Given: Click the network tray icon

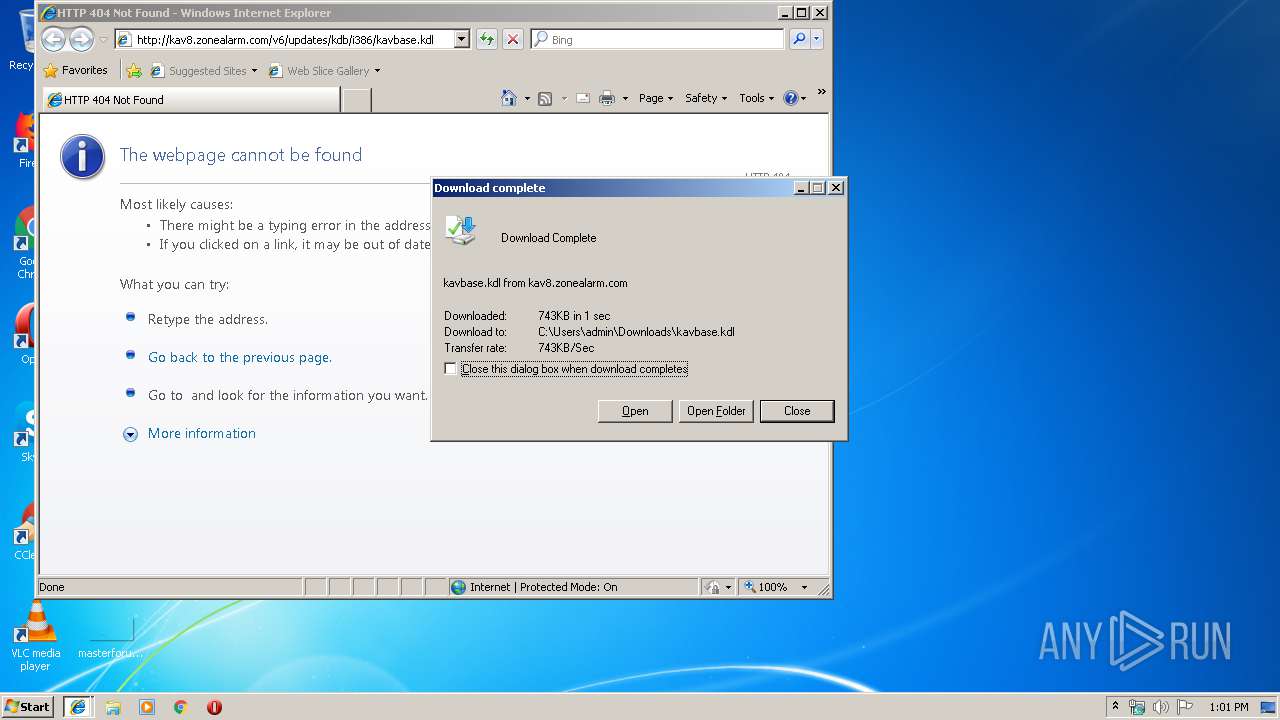Looking at the screenshot, I should [1137, 707].
